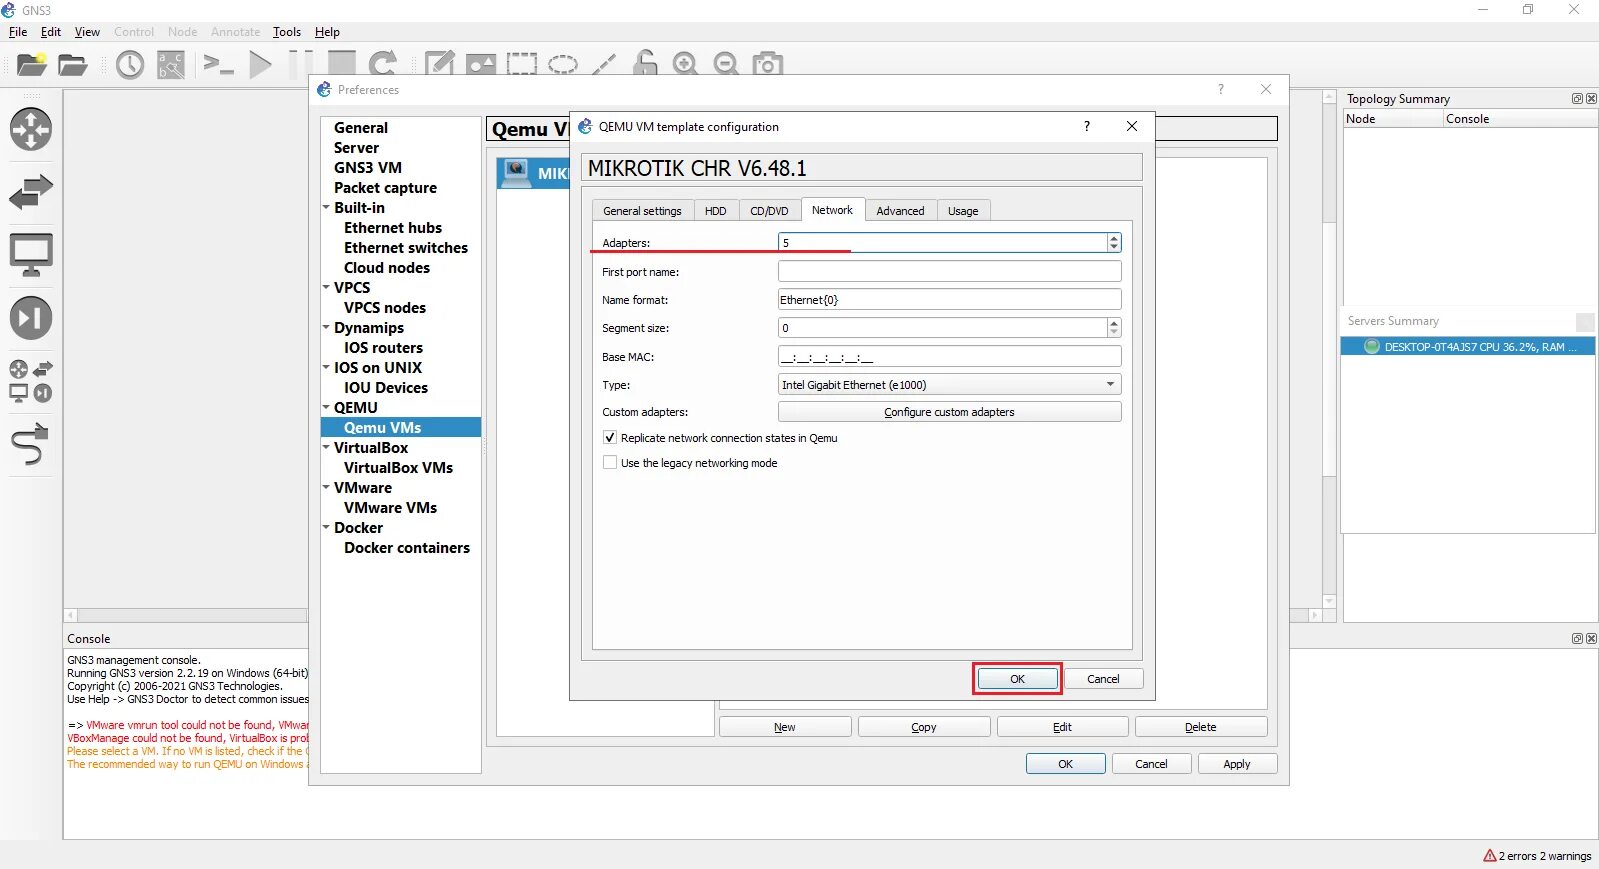
Task: Click the Start all nodes play icon
Action: [260, 65]
